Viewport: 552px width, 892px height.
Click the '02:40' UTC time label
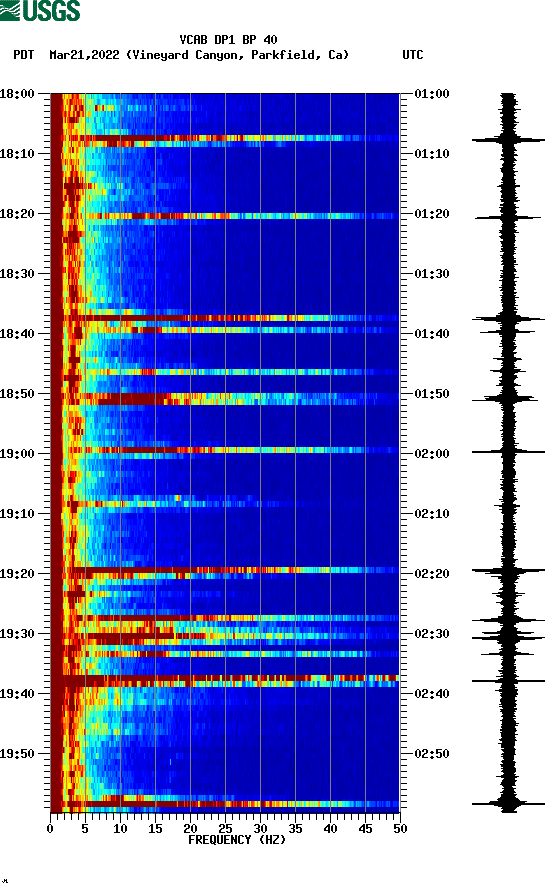point(432,694)
